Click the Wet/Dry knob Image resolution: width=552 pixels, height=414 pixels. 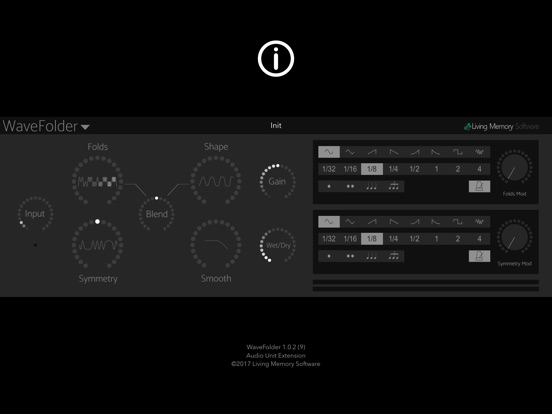coord(278,245)
